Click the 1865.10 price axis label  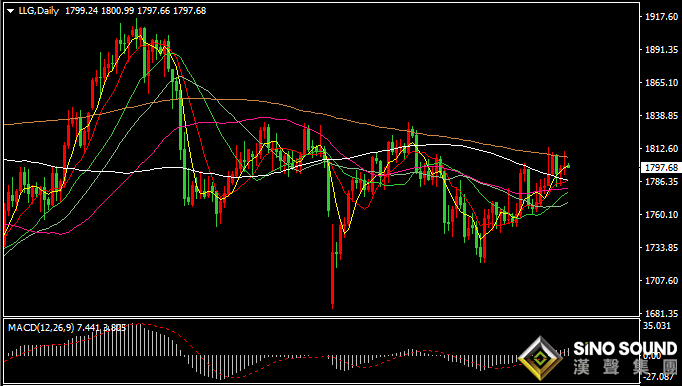662,82
